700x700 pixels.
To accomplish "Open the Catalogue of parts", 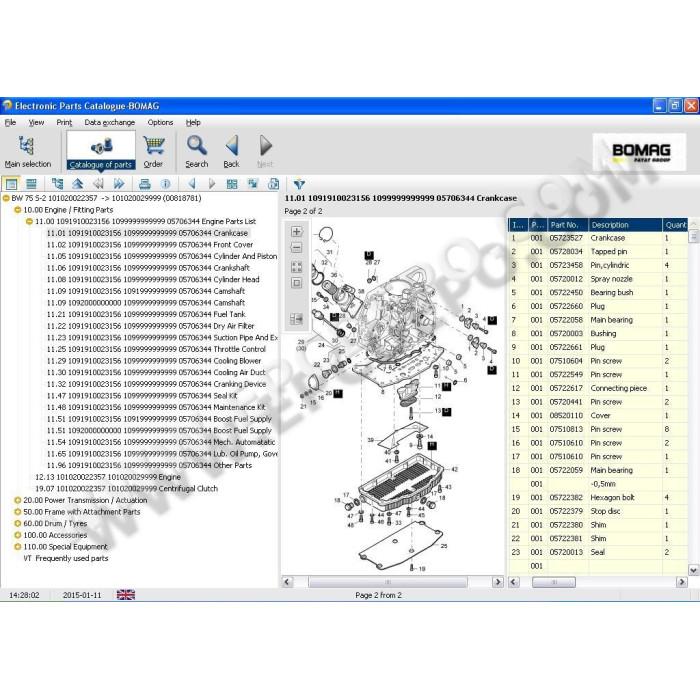I will click(x=101, y=152).
